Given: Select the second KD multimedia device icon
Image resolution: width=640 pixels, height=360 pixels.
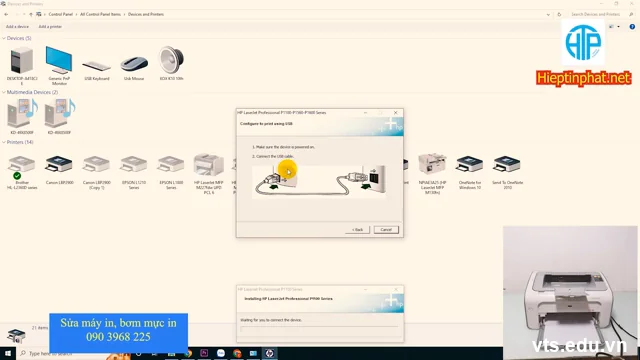Looking at the screenshot, I should tap(60, 113).
